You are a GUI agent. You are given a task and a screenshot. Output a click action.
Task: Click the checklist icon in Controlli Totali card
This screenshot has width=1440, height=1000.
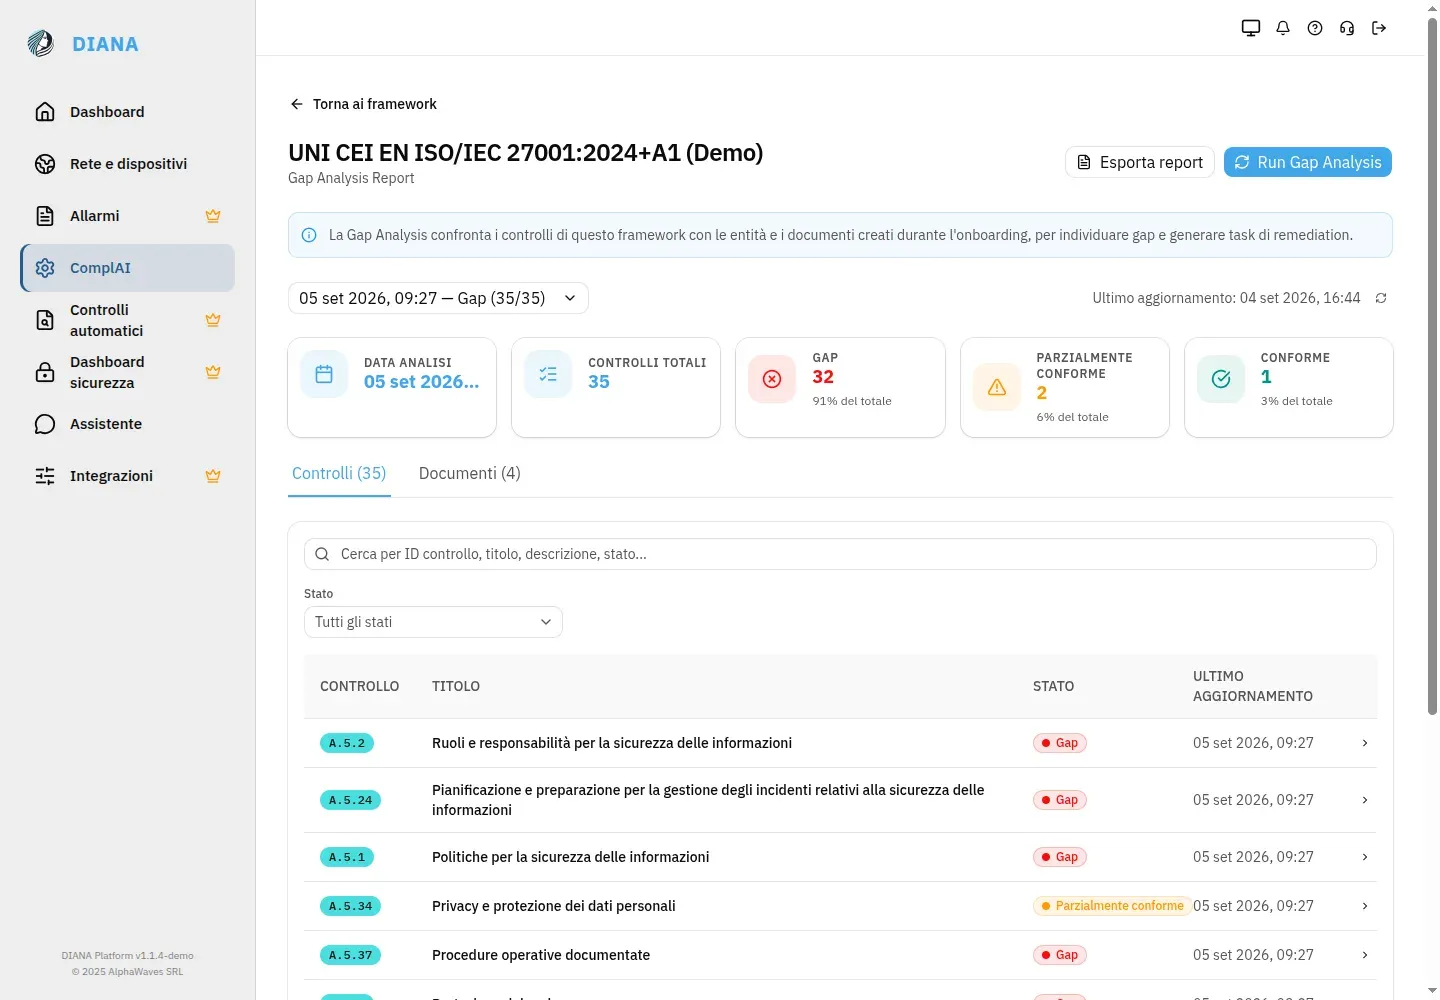tap(548, 374)
